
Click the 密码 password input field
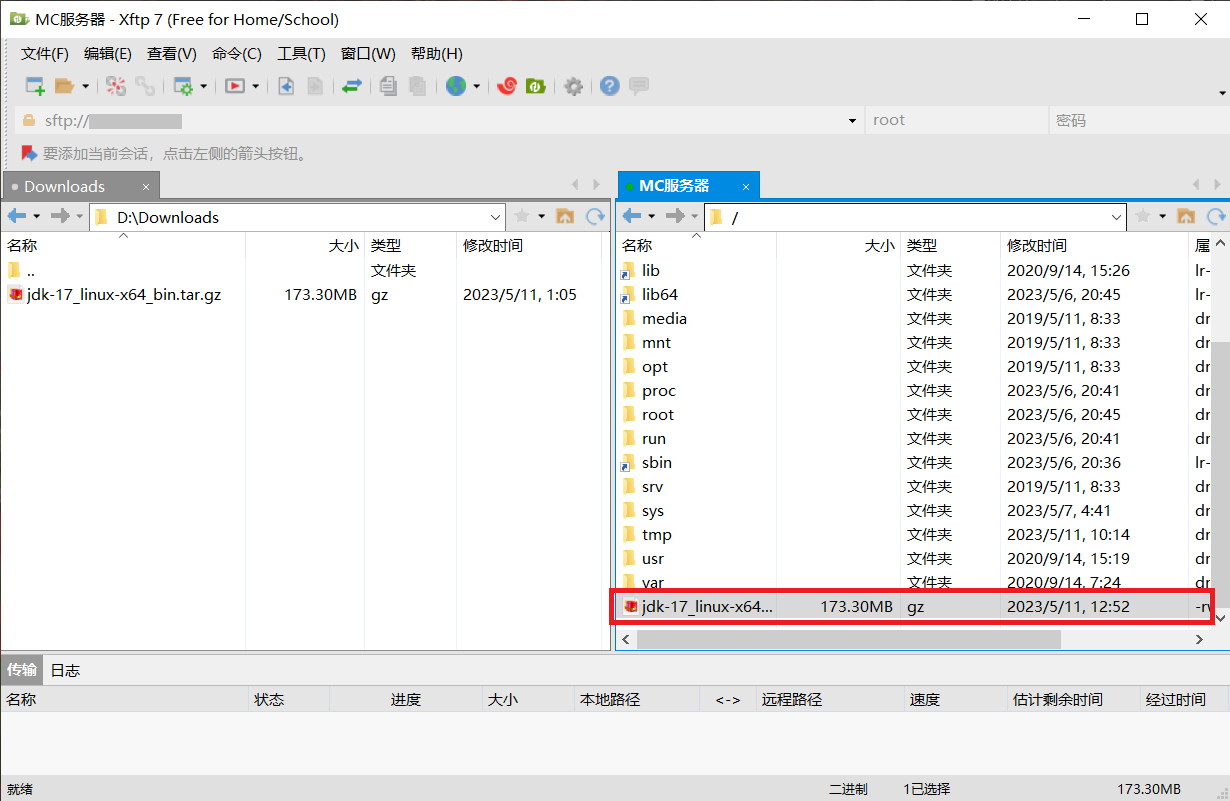[1135, 120]
